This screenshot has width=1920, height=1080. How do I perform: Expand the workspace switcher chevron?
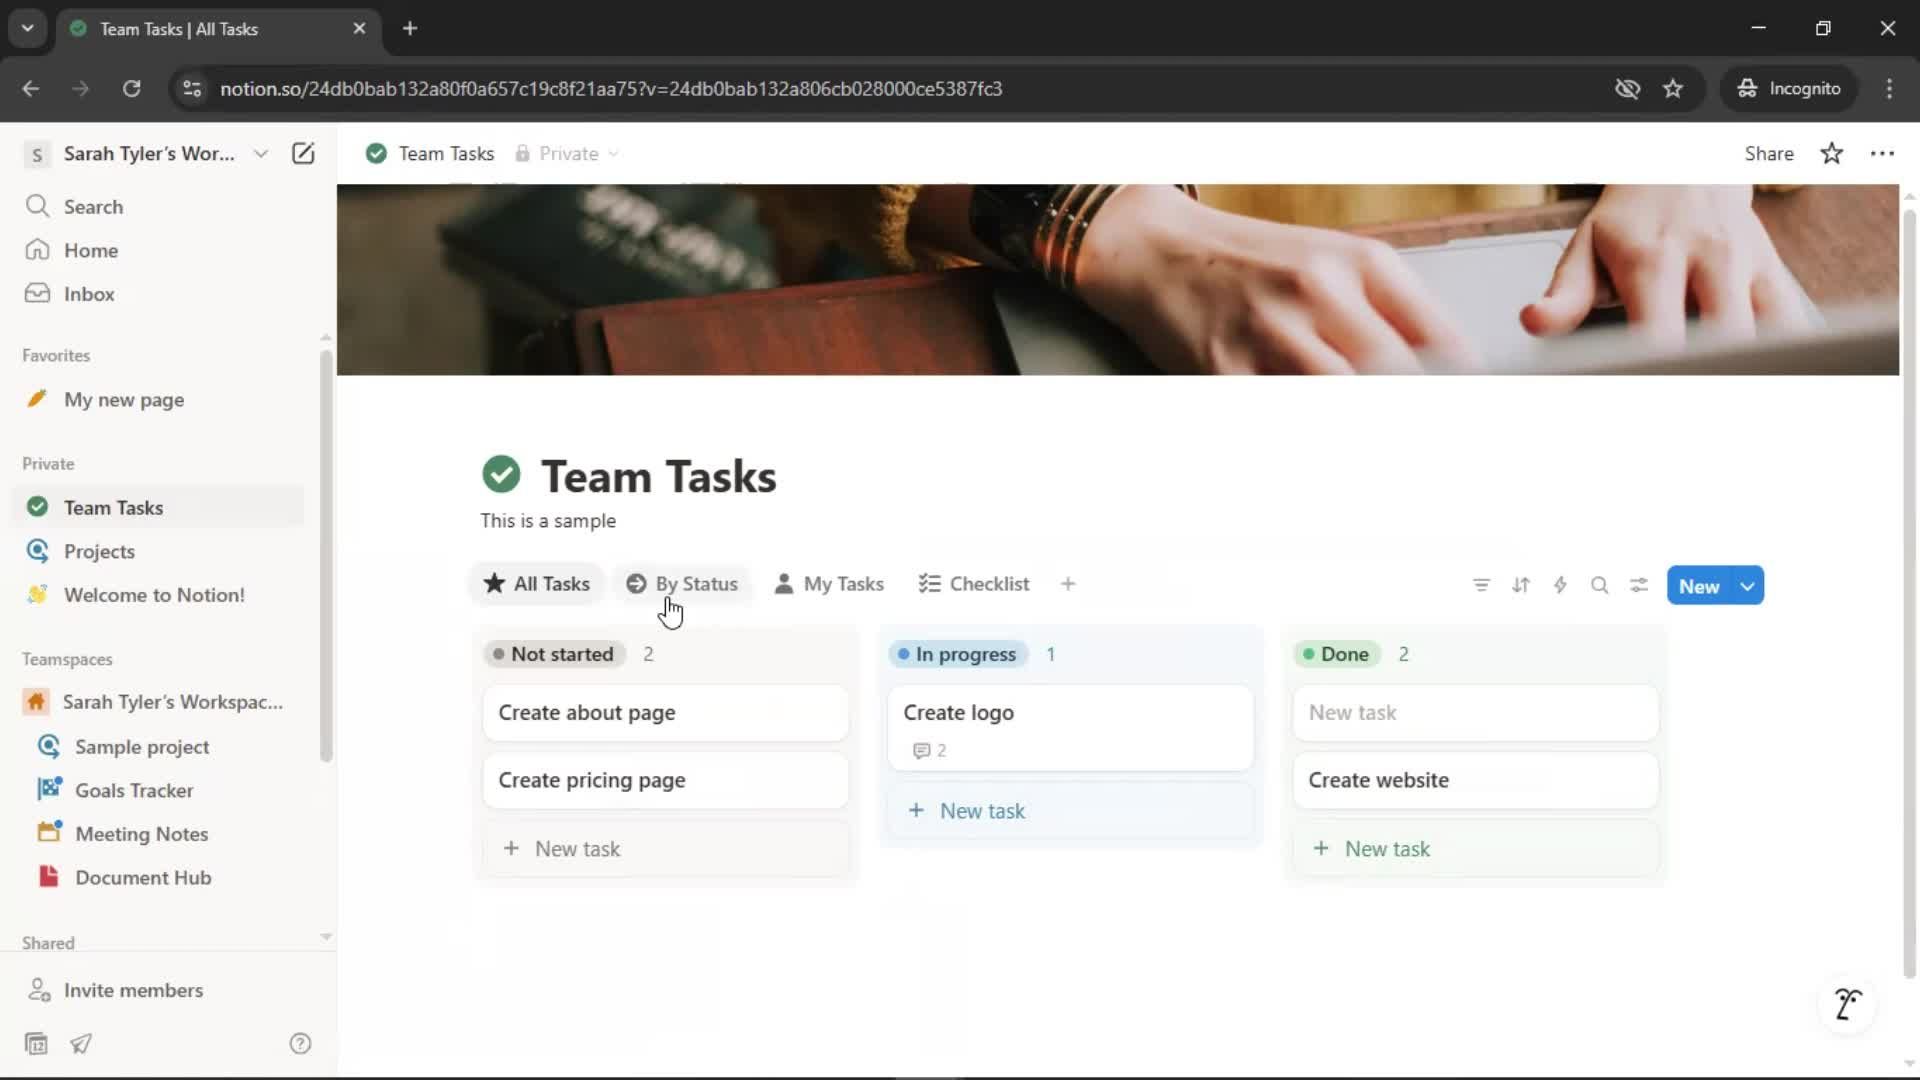[261, 153]
